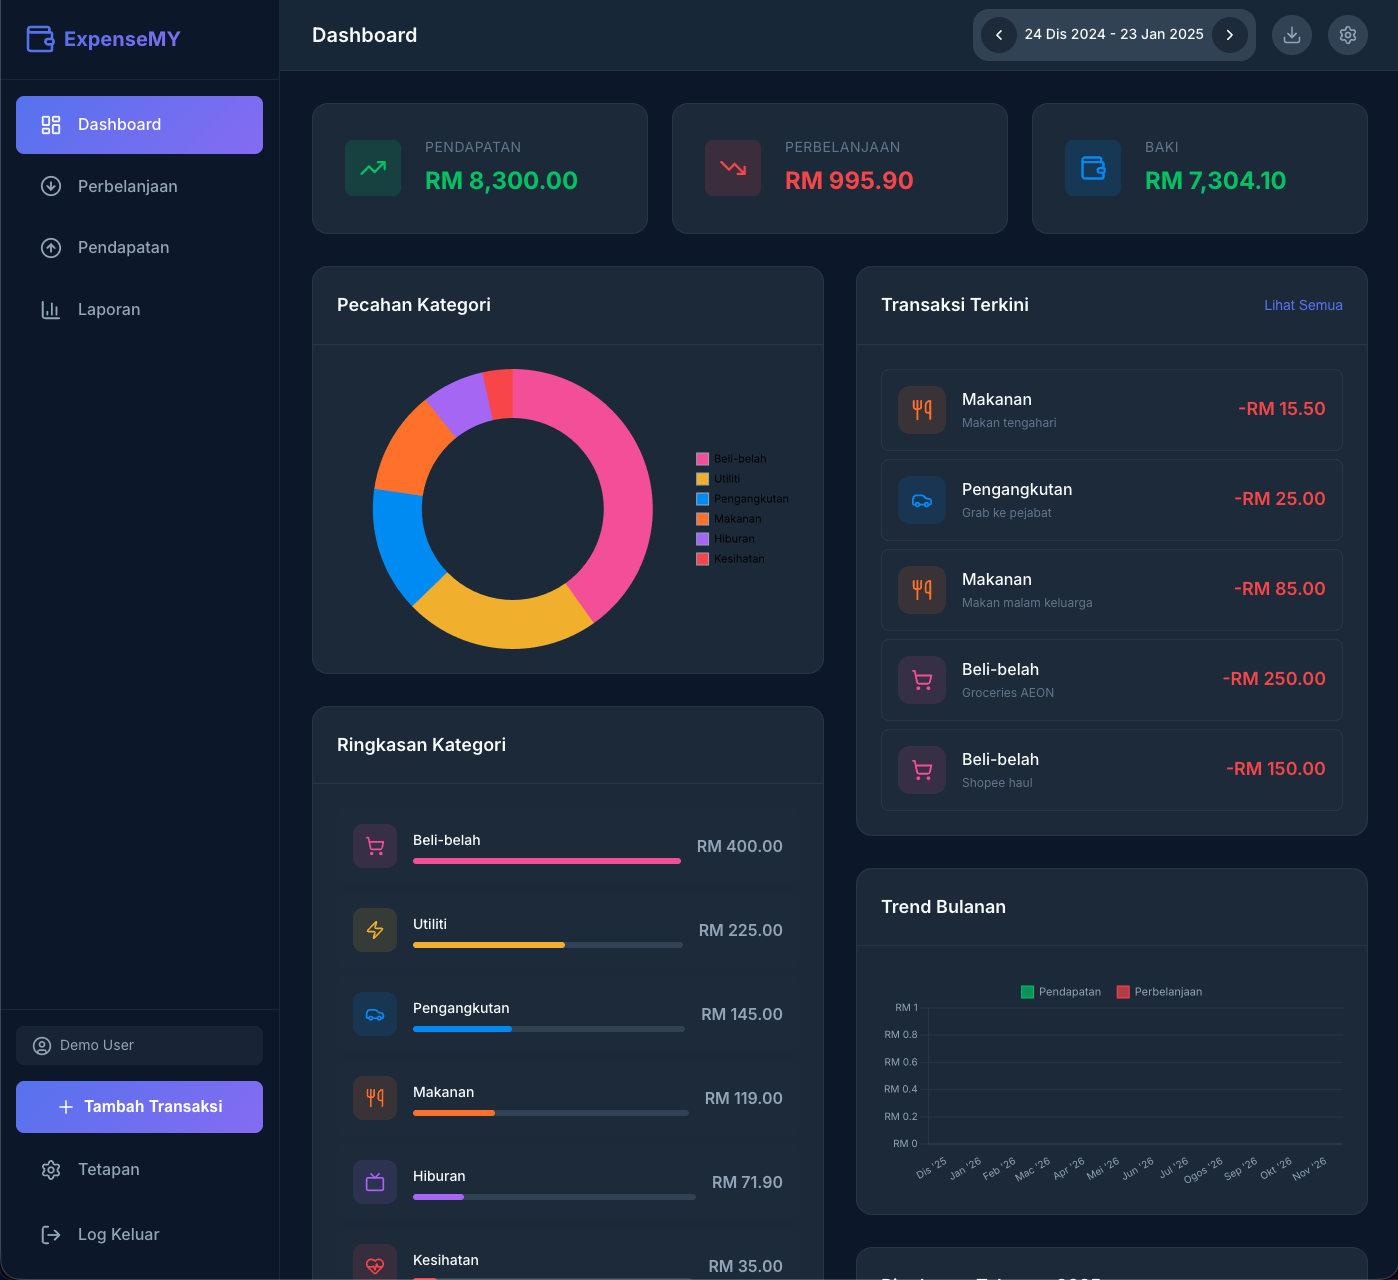The height and width of the screenshot is (1280, 1398).
Task: Click the Makanan cutlery icon in Transaksi Terkini
Action: tap(921, 410)
